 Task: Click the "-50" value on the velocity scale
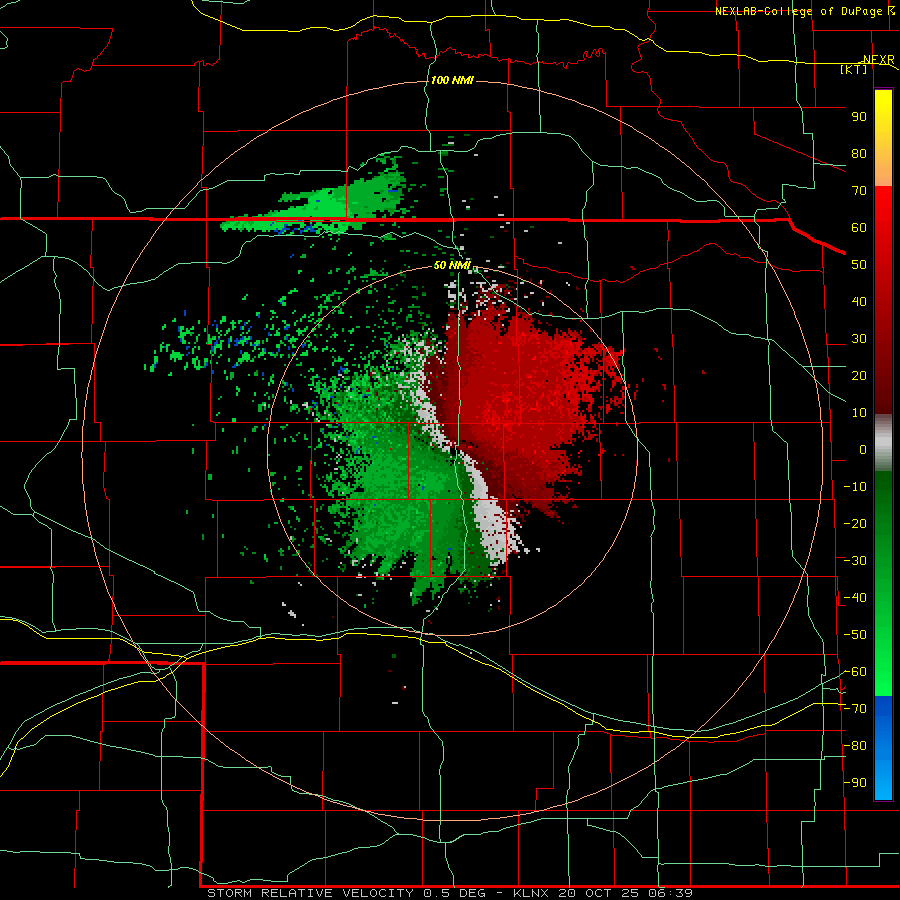click(855, 635)
